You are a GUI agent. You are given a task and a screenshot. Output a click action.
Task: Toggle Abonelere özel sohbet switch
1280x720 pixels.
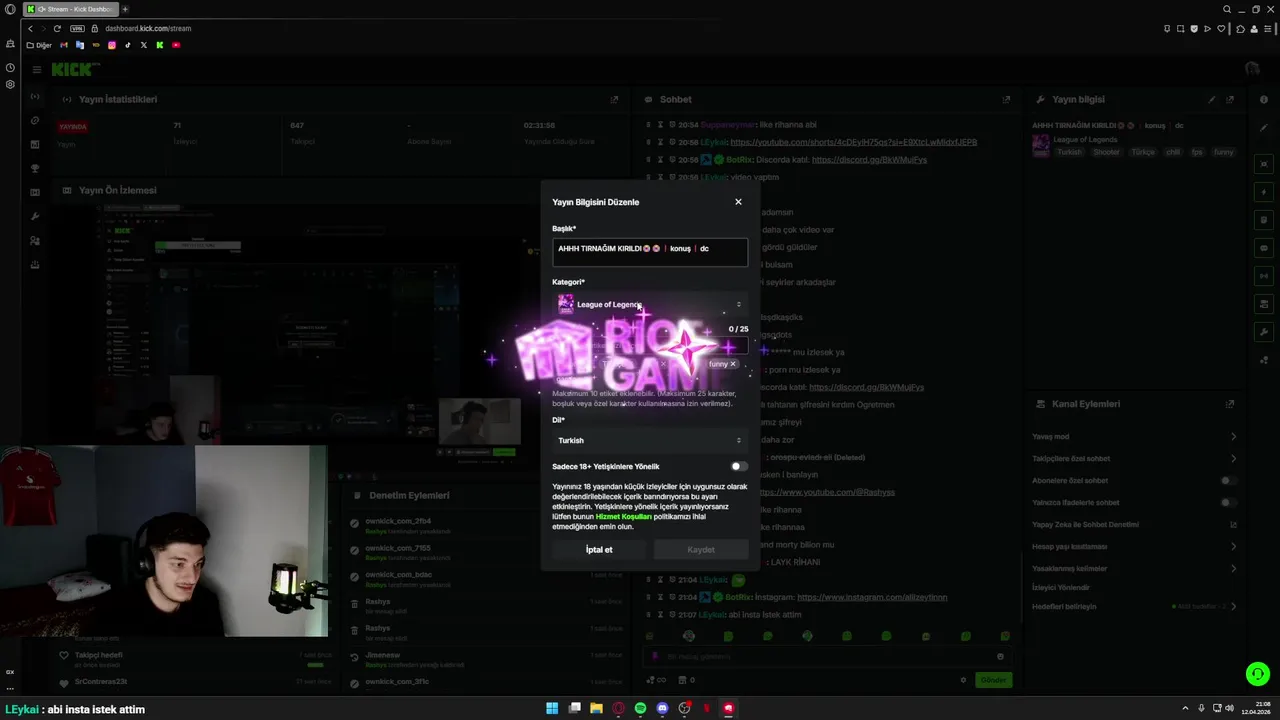(x=1229, y=481)
